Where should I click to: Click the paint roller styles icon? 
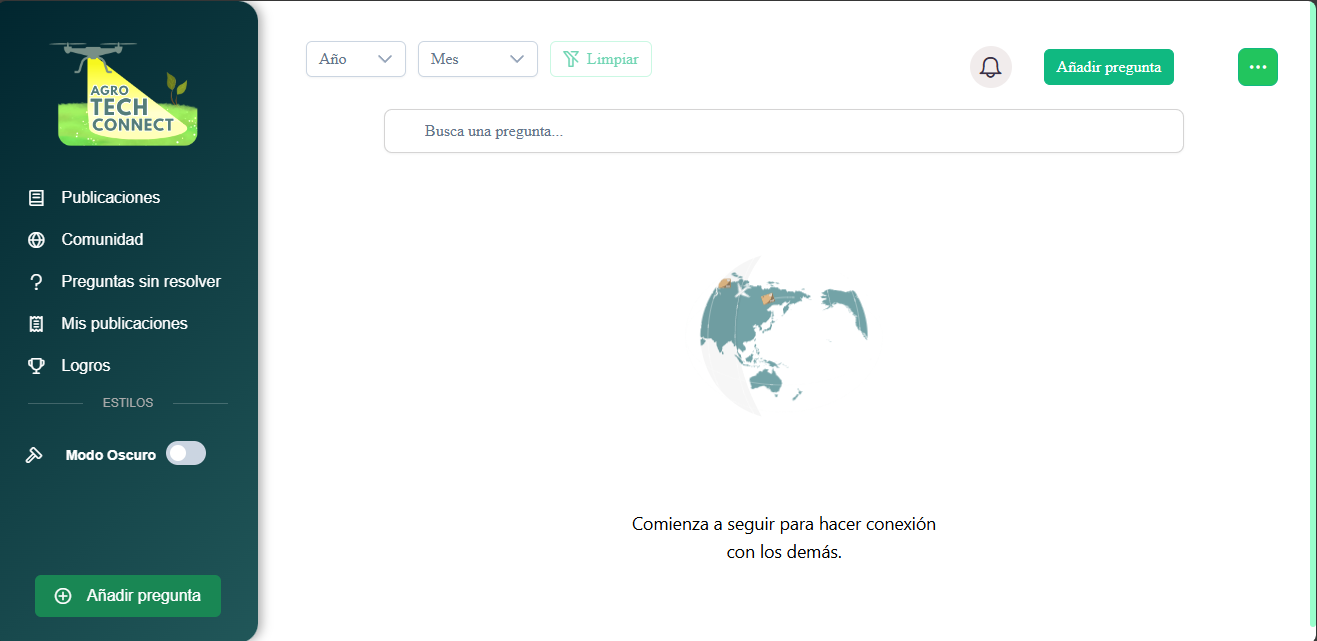[x=34, y=455]
